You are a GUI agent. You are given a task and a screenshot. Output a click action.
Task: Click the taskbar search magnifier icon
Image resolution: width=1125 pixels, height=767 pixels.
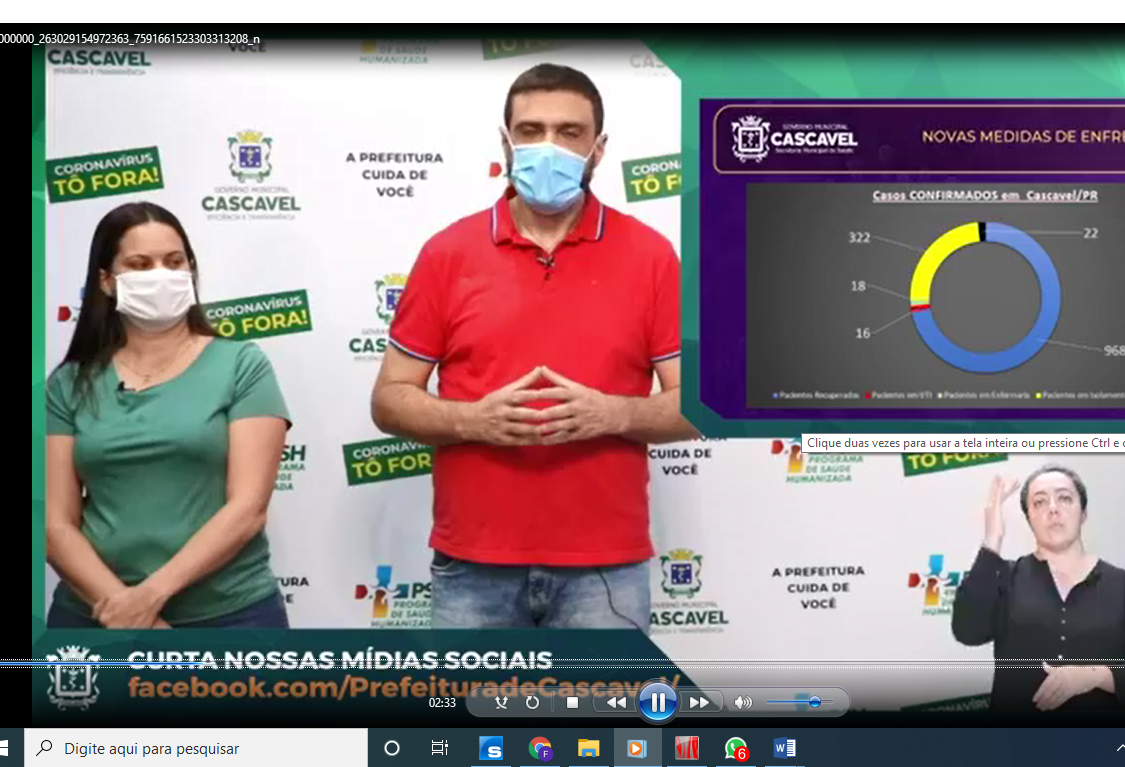[x=44, y=748]
